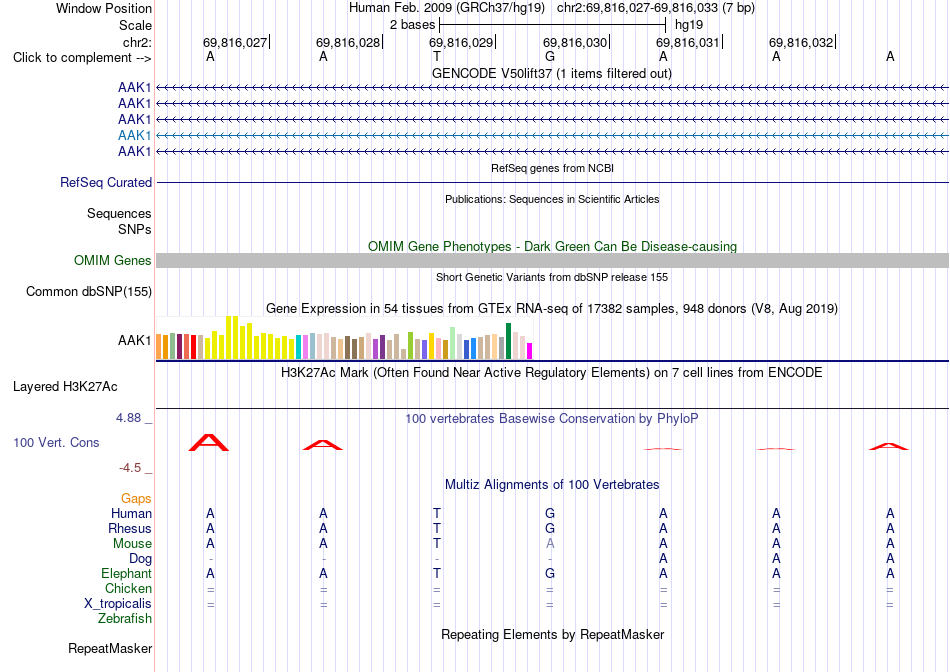This screenshot has height=672, width=950.
Task: Click the X_tropicalis species label
Action: pos(118,604)
